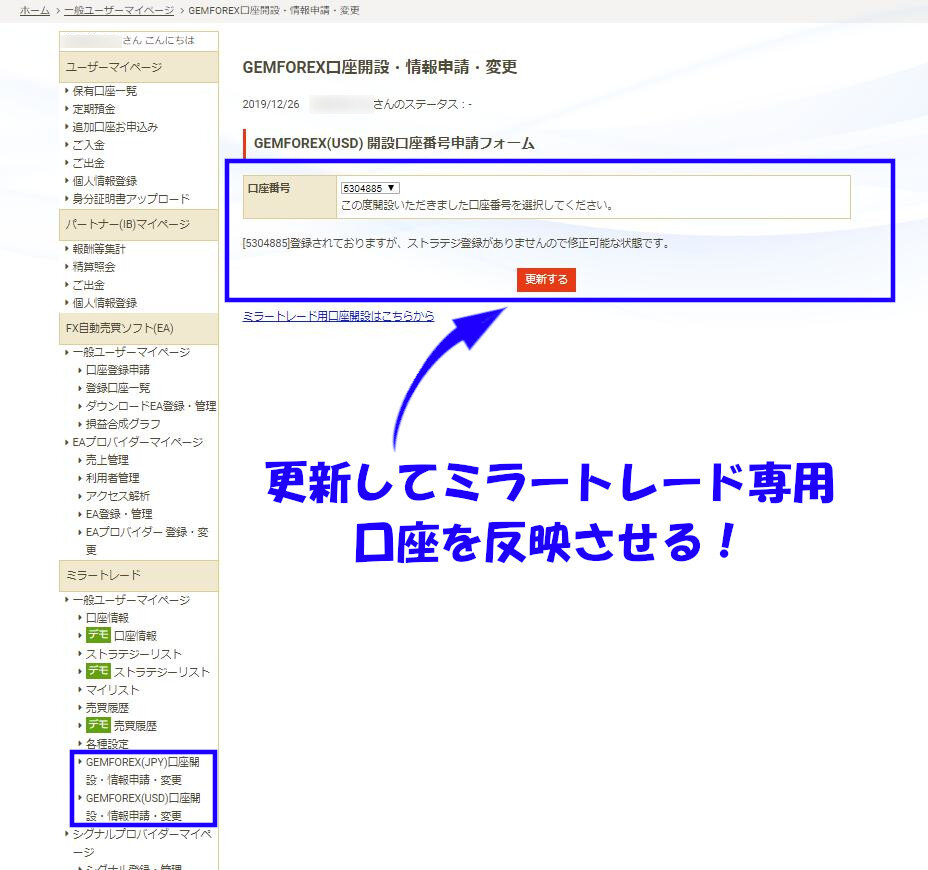Go to the ご入金 deposit page
This screenshot has height=870, width=928.
88,145
